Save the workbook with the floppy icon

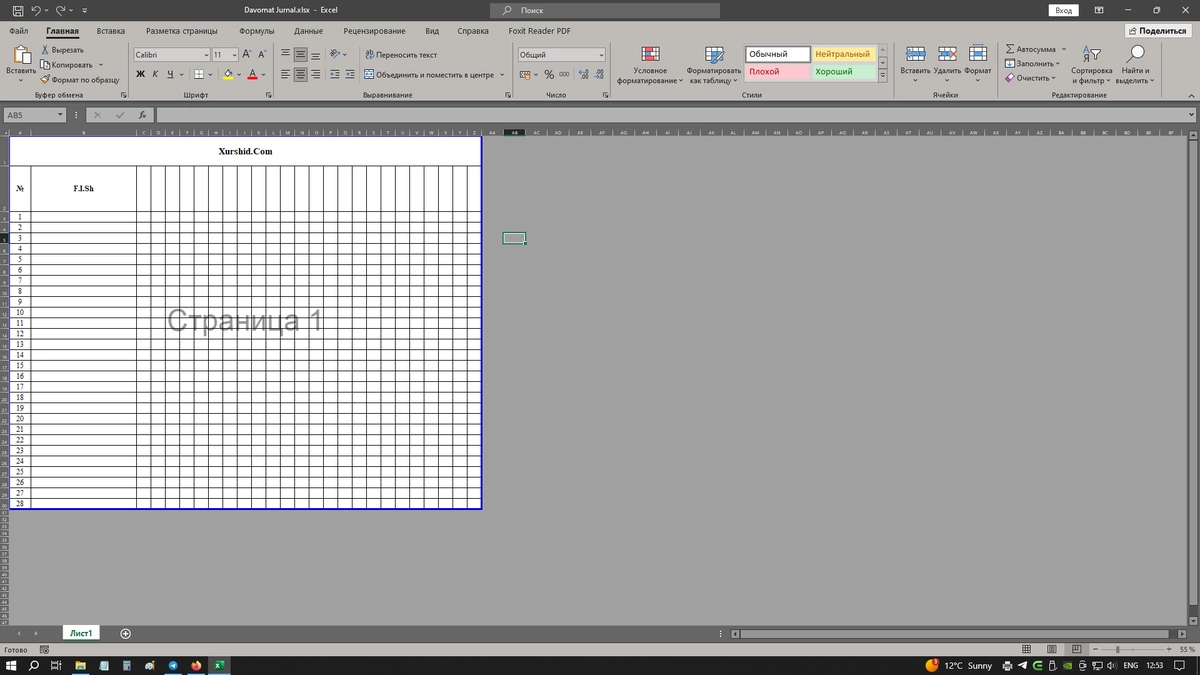(x=18, y=10)
